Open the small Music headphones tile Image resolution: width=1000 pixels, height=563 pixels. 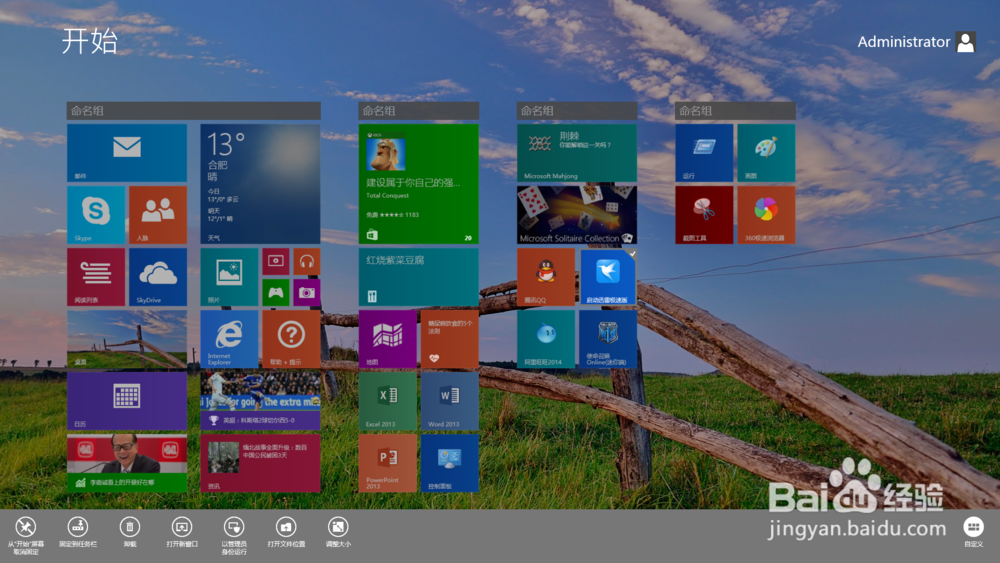(x=307, y=261)
